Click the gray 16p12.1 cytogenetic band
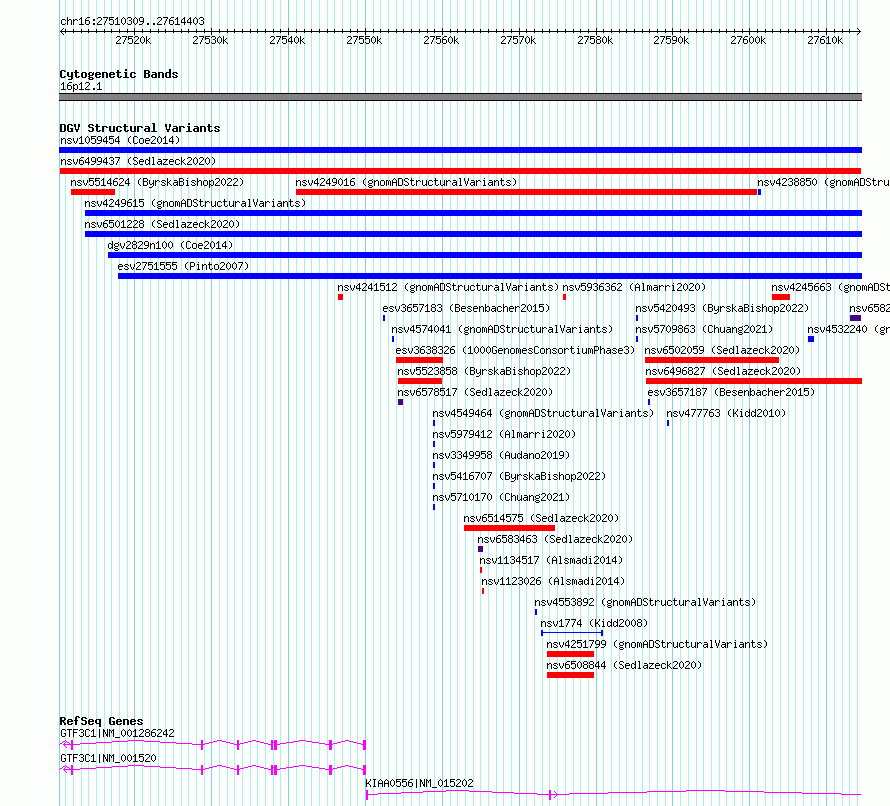 (460, 97)
